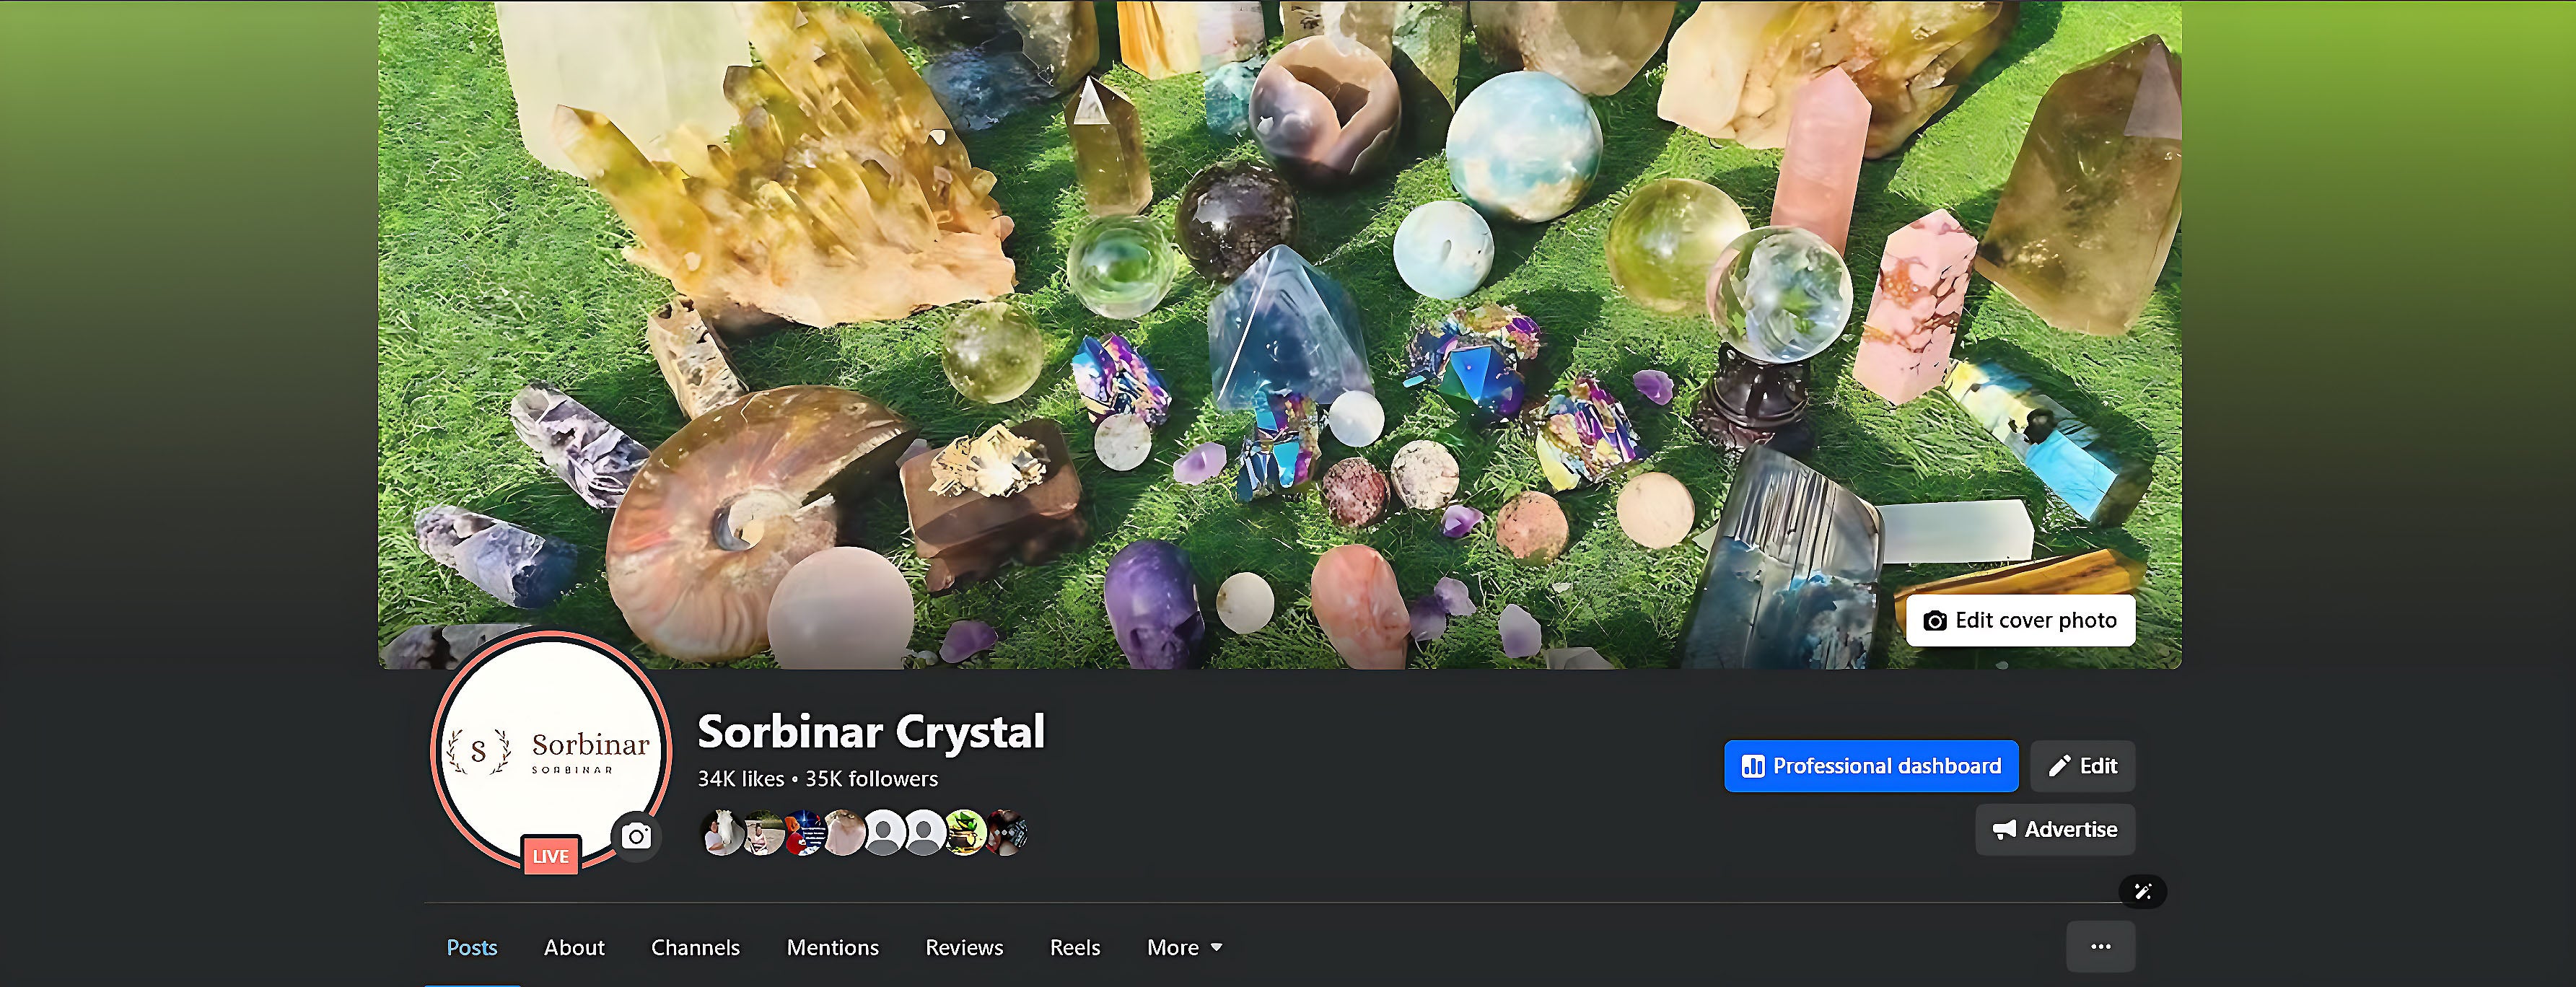Screen dimensions: 2576x987
Task: Expand the More dropdown tab
Action: click(1184, 947)
